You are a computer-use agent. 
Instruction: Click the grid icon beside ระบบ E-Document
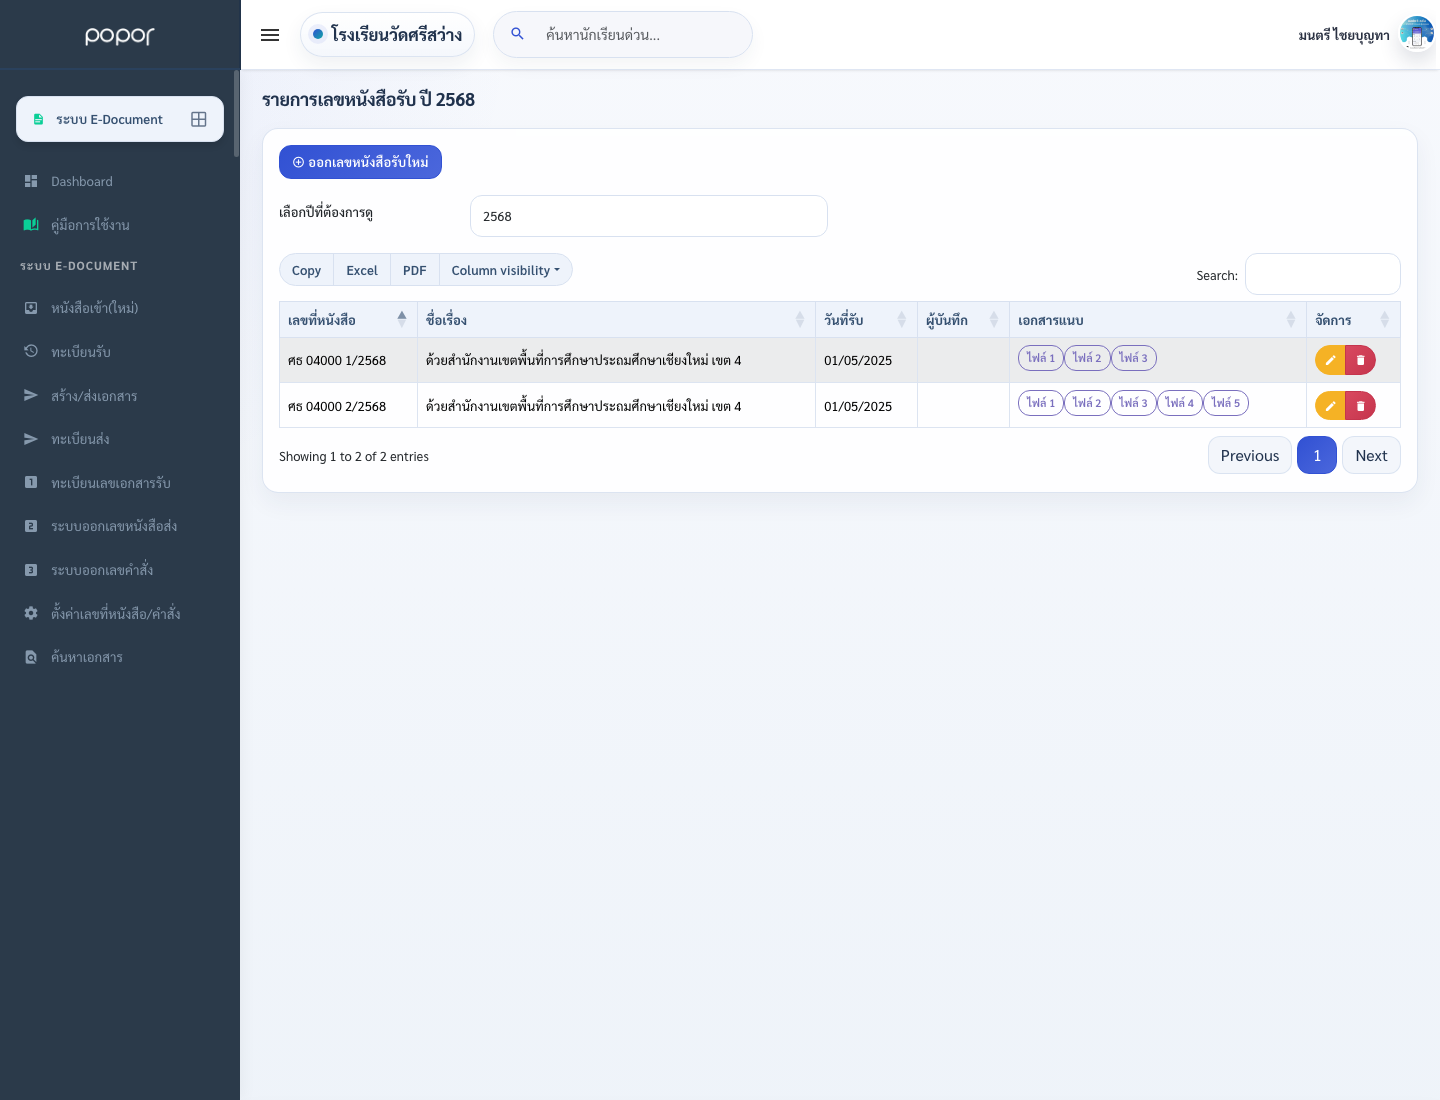tap(199, 119)
